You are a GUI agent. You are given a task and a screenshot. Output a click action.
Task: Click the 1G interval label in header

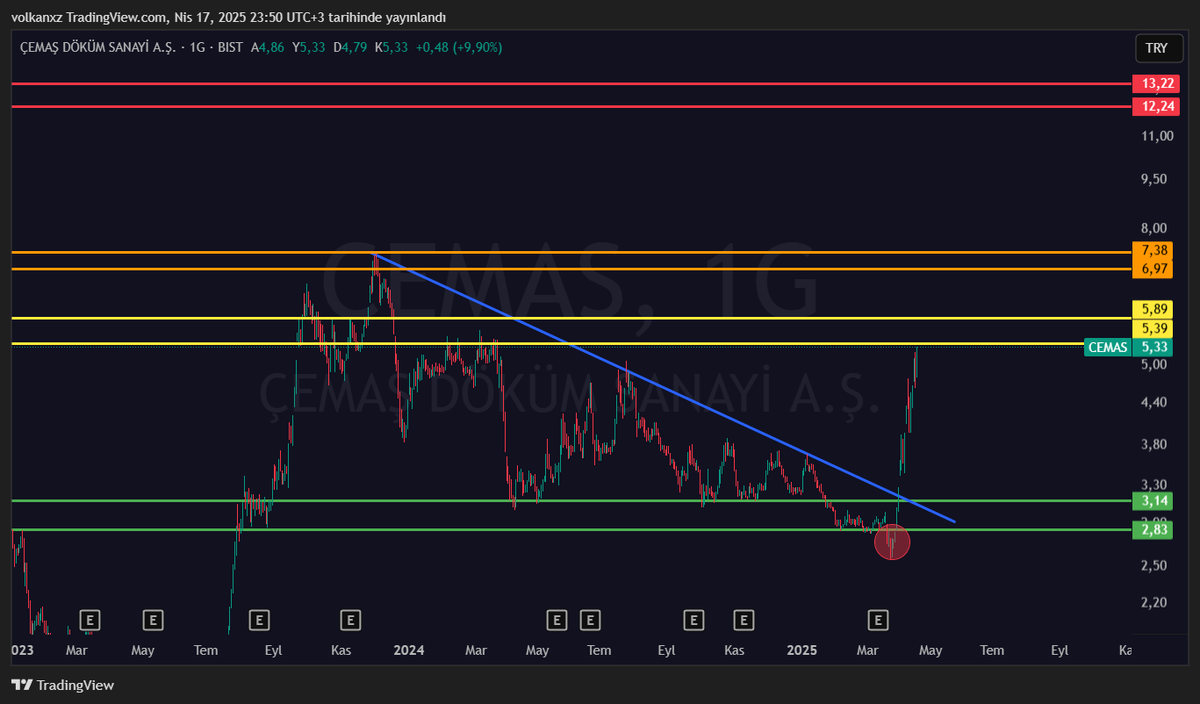(x=198, y=47)
